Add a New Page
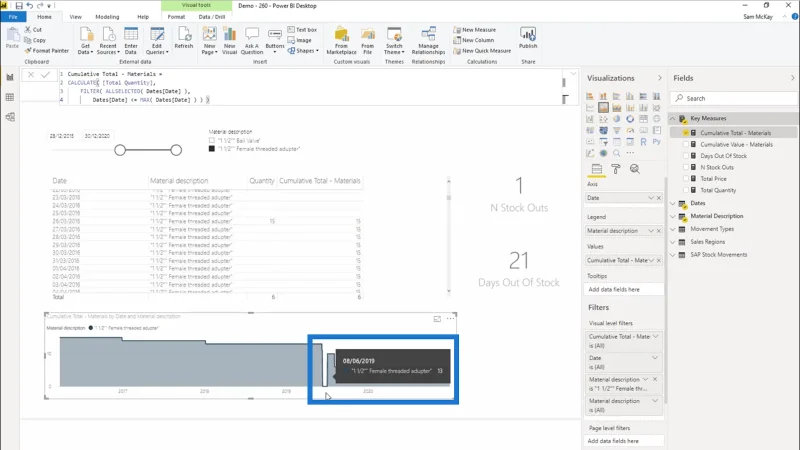The image size is (800, 450). [x=209, y=41]
